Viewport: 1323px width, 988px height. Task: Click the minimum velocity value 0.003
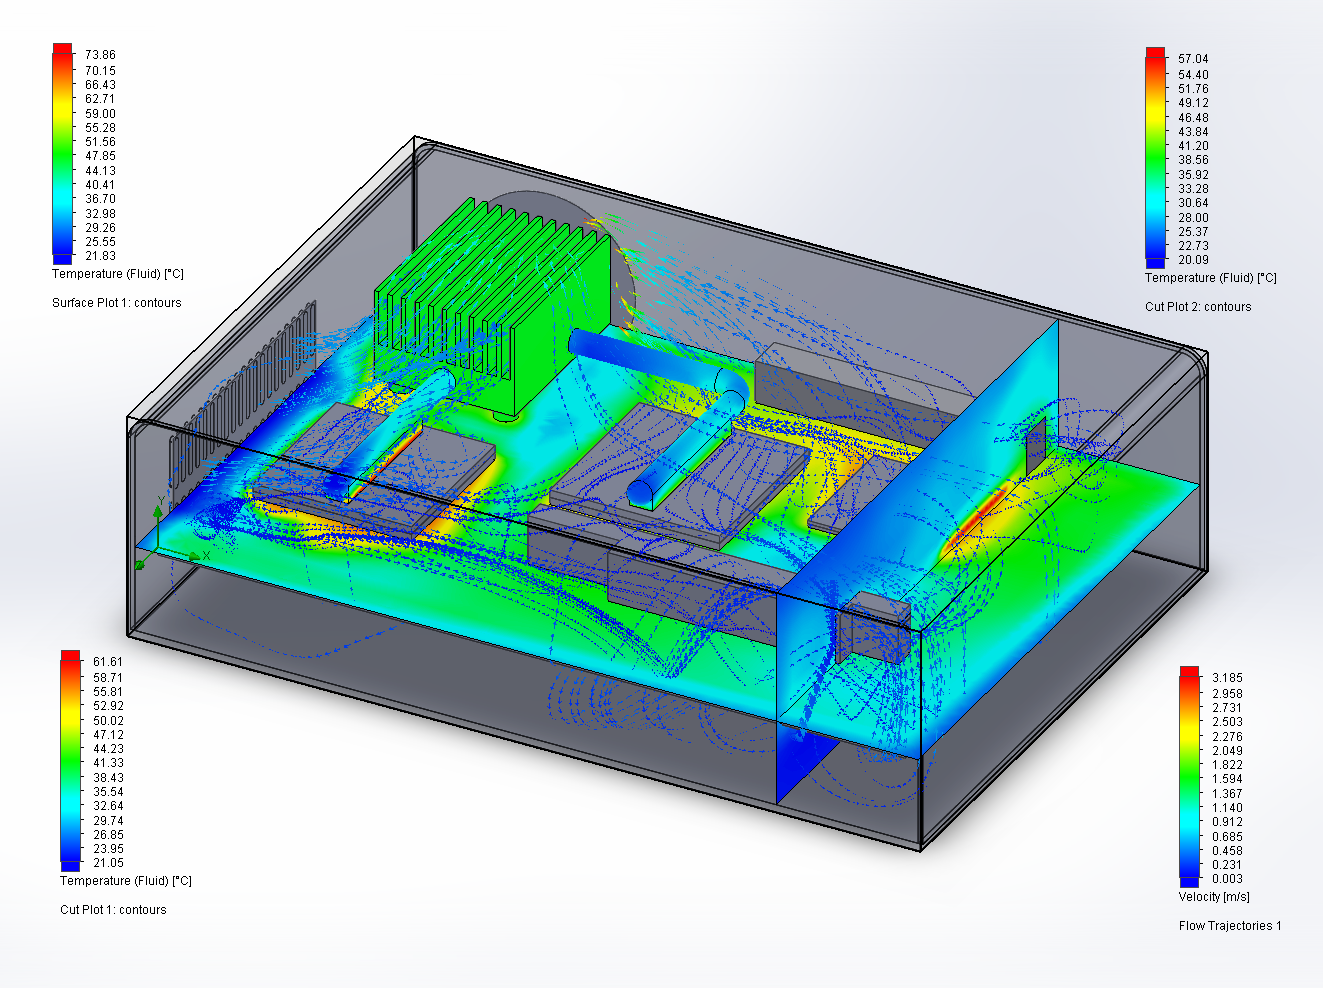coord(1227,879)
